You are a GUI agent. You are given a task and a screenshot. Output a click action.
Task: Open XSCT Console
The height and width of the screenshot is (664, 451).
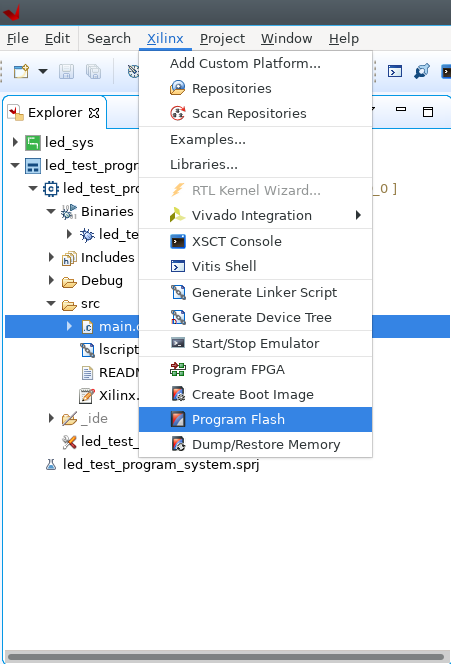(x=255, y=241)
